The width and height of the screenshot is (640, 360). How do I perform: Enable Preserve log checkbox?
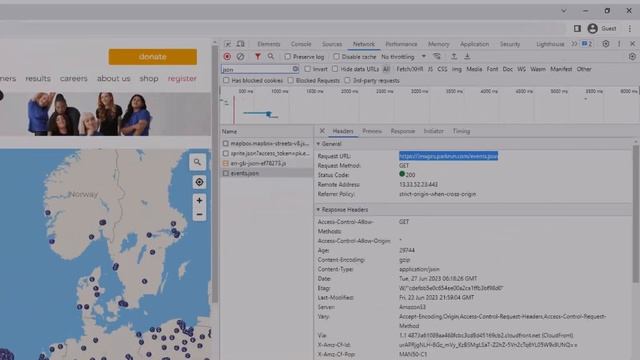click(x=288, y=57)
